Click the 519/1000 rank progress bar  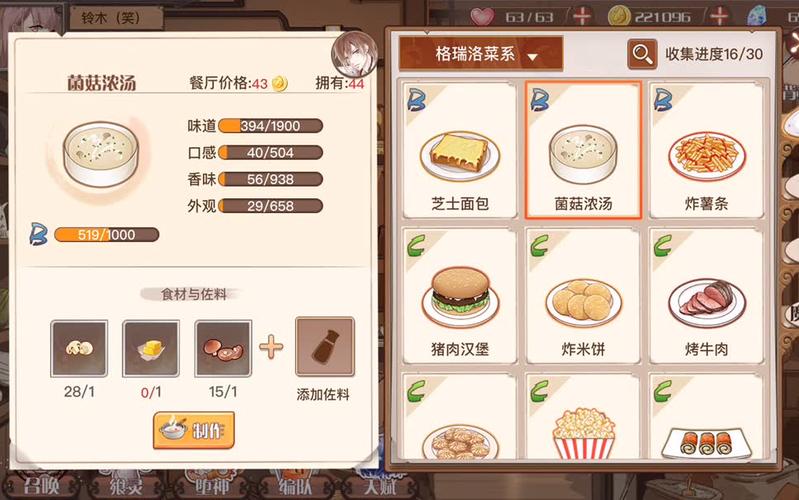click(x=106, y=235)
